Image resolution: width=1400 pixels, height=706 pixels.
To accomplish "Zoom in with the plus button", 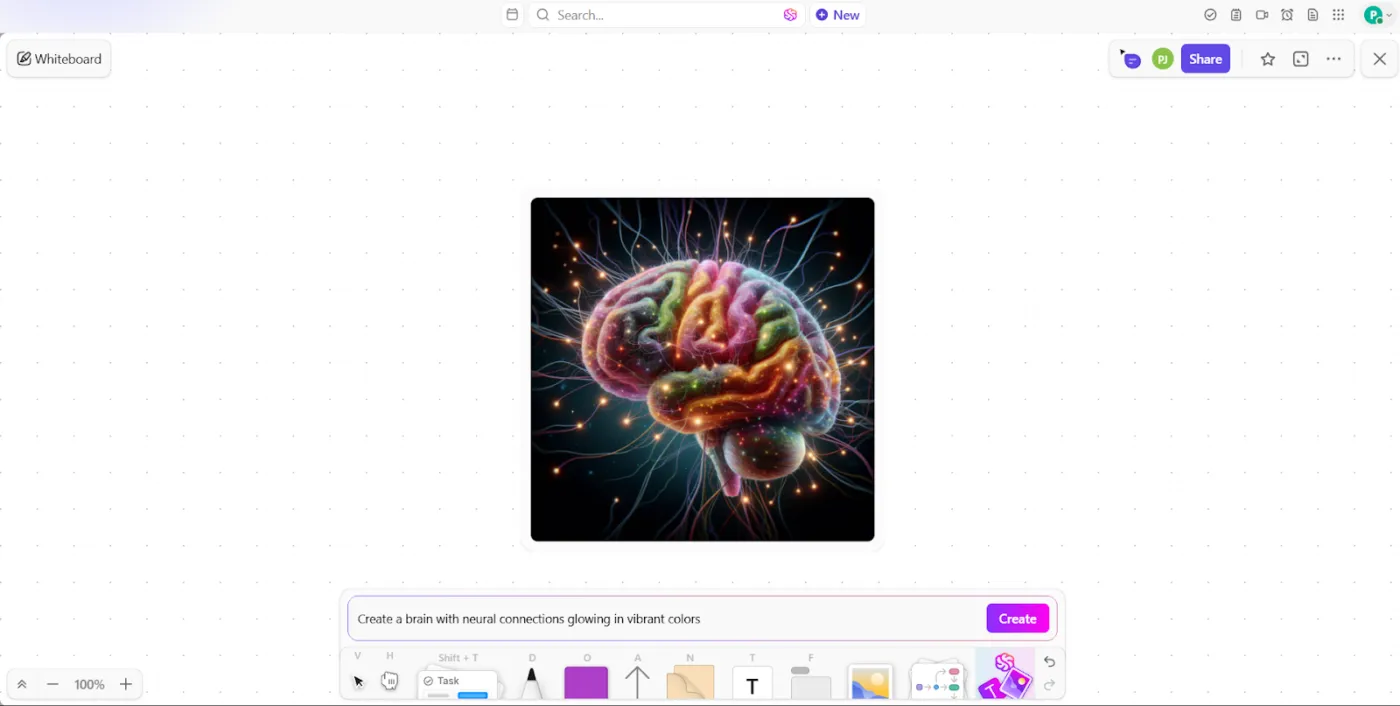I will (126, 684).
